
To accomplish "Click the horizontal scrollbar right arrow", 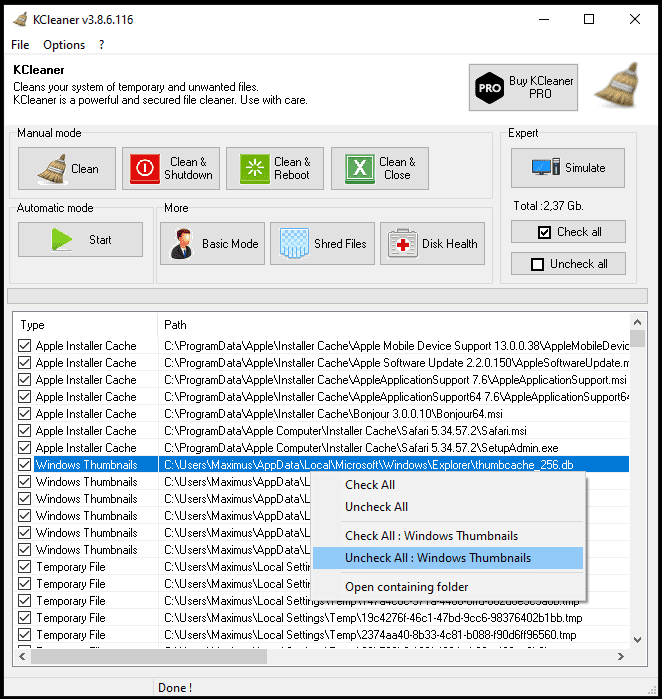I will (x=621, y=656).
